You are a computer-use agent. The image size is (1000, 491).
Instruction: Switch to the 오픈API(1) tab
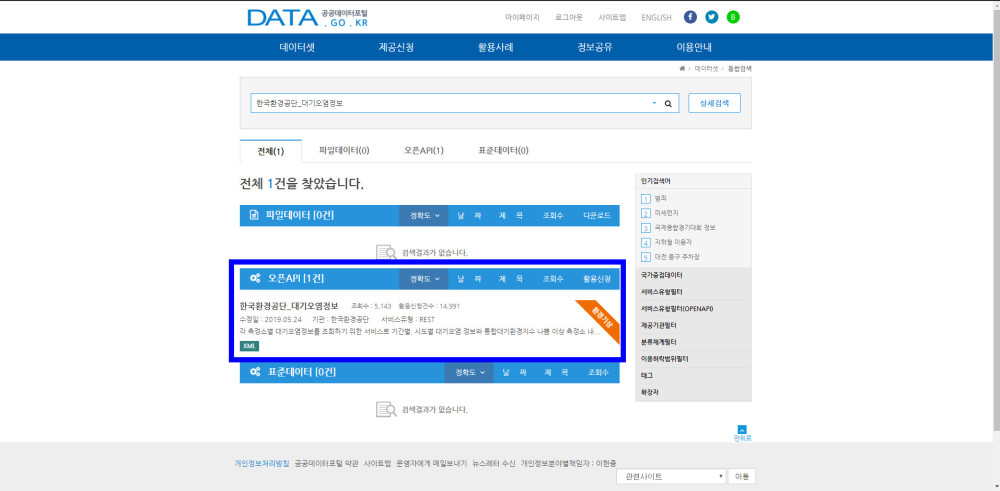[423, 150]
